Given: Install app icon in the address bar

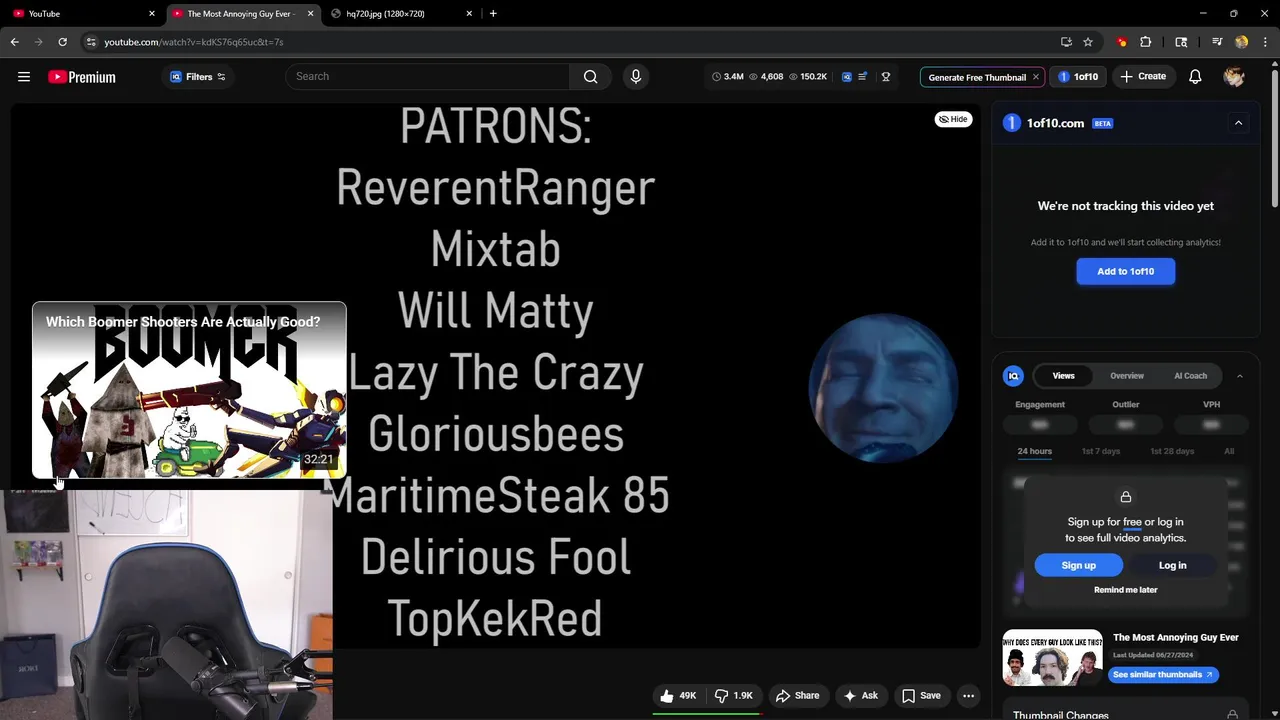Looking at the screenshot, I should point(1066,42).
